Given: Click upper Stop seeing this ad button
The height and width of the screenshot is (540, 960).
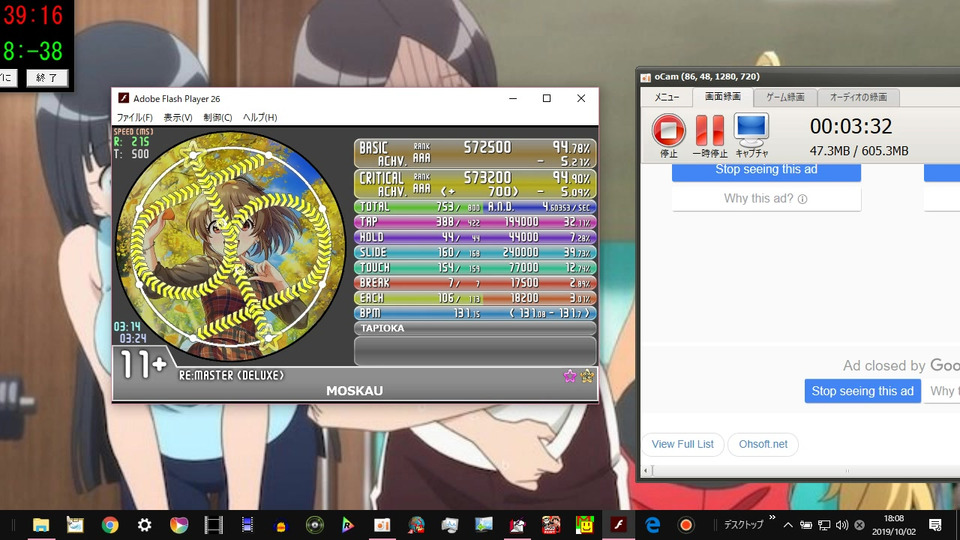Looking at the screenshot, I should (767, 171).
